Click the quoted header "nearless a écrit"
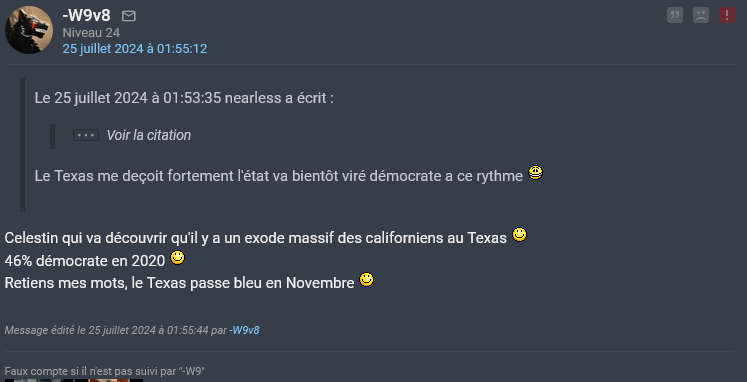Image resolution: width=747 pixels, height=382 pixels. (x=279, y=99)
